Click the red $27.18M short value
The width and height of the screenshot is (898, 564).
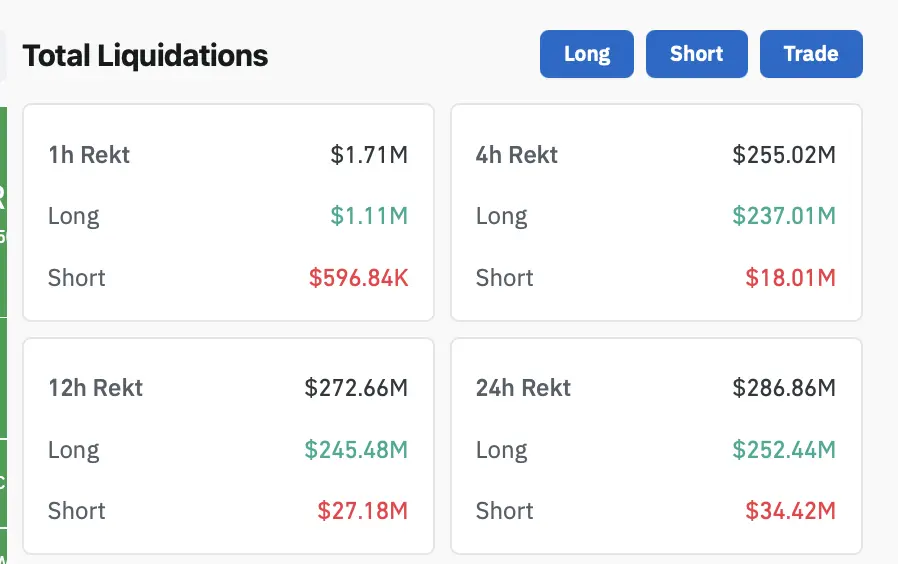click(x=362, y=511)
